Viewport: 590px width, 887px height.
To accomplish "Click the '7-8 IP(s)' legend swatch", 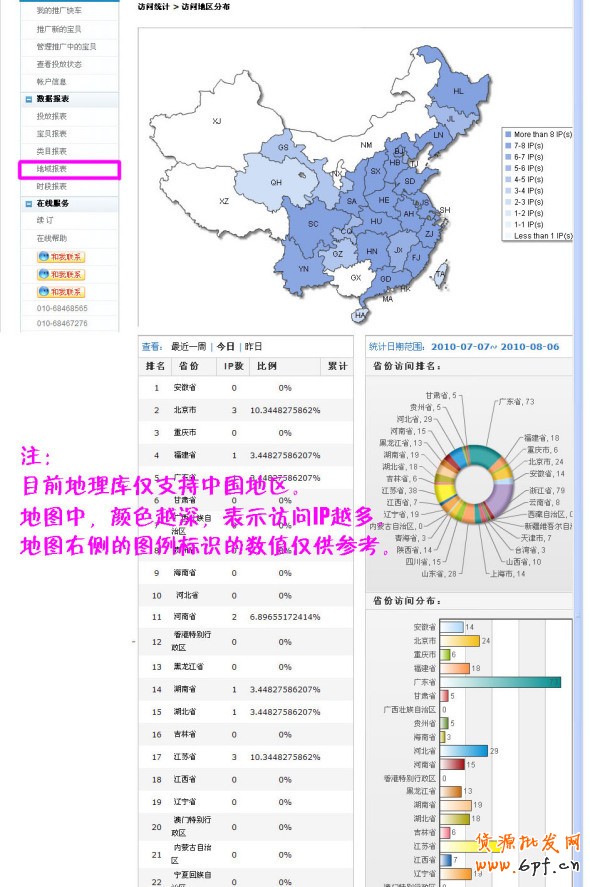I will point(508,145).
